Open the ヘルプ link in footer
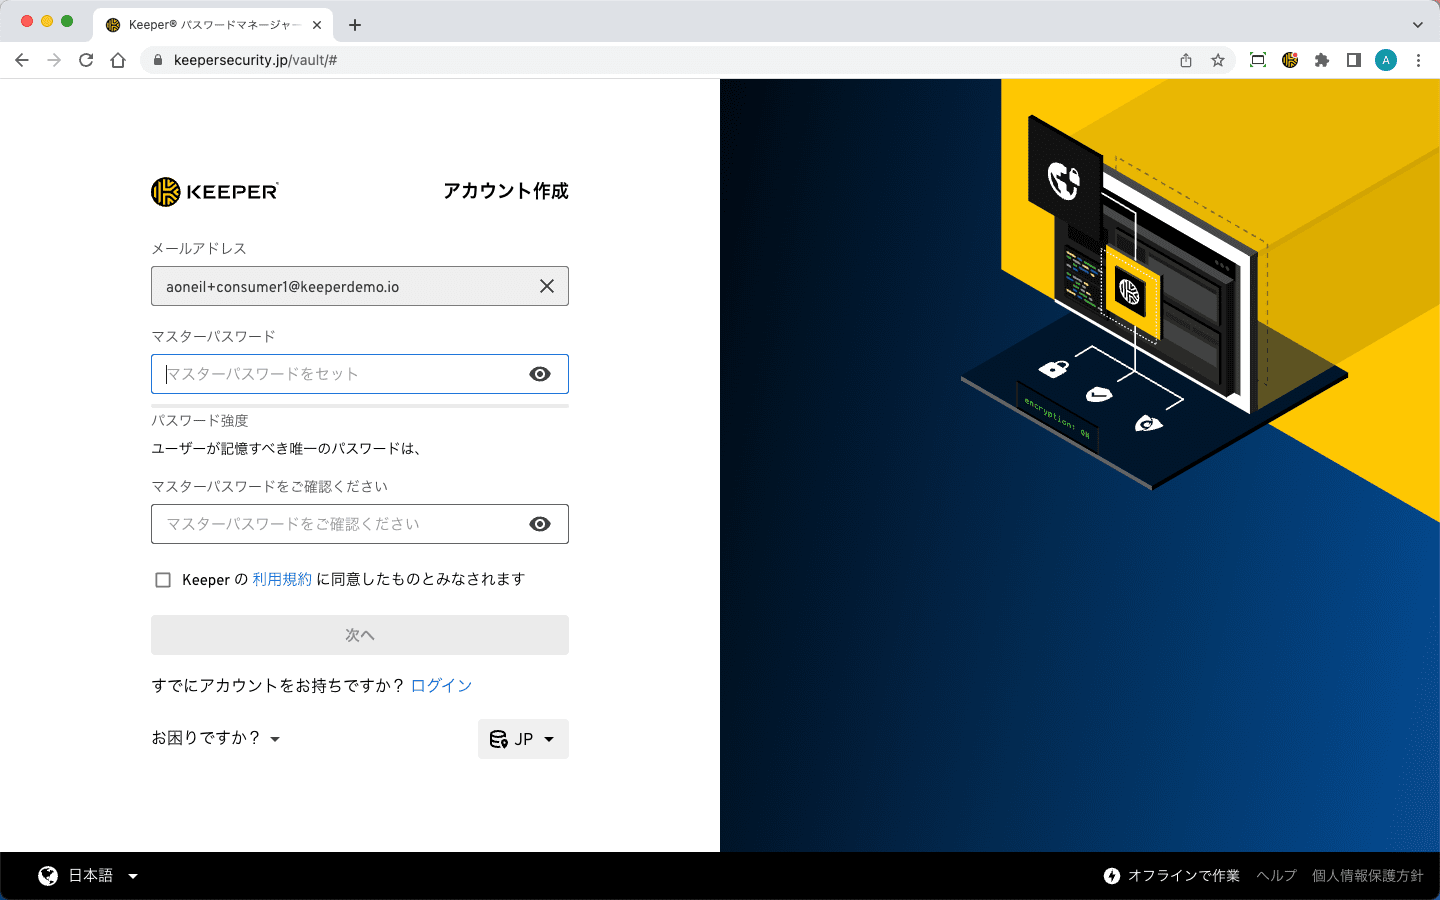Screen dimensions: 1440x900 coord(1276,876)
